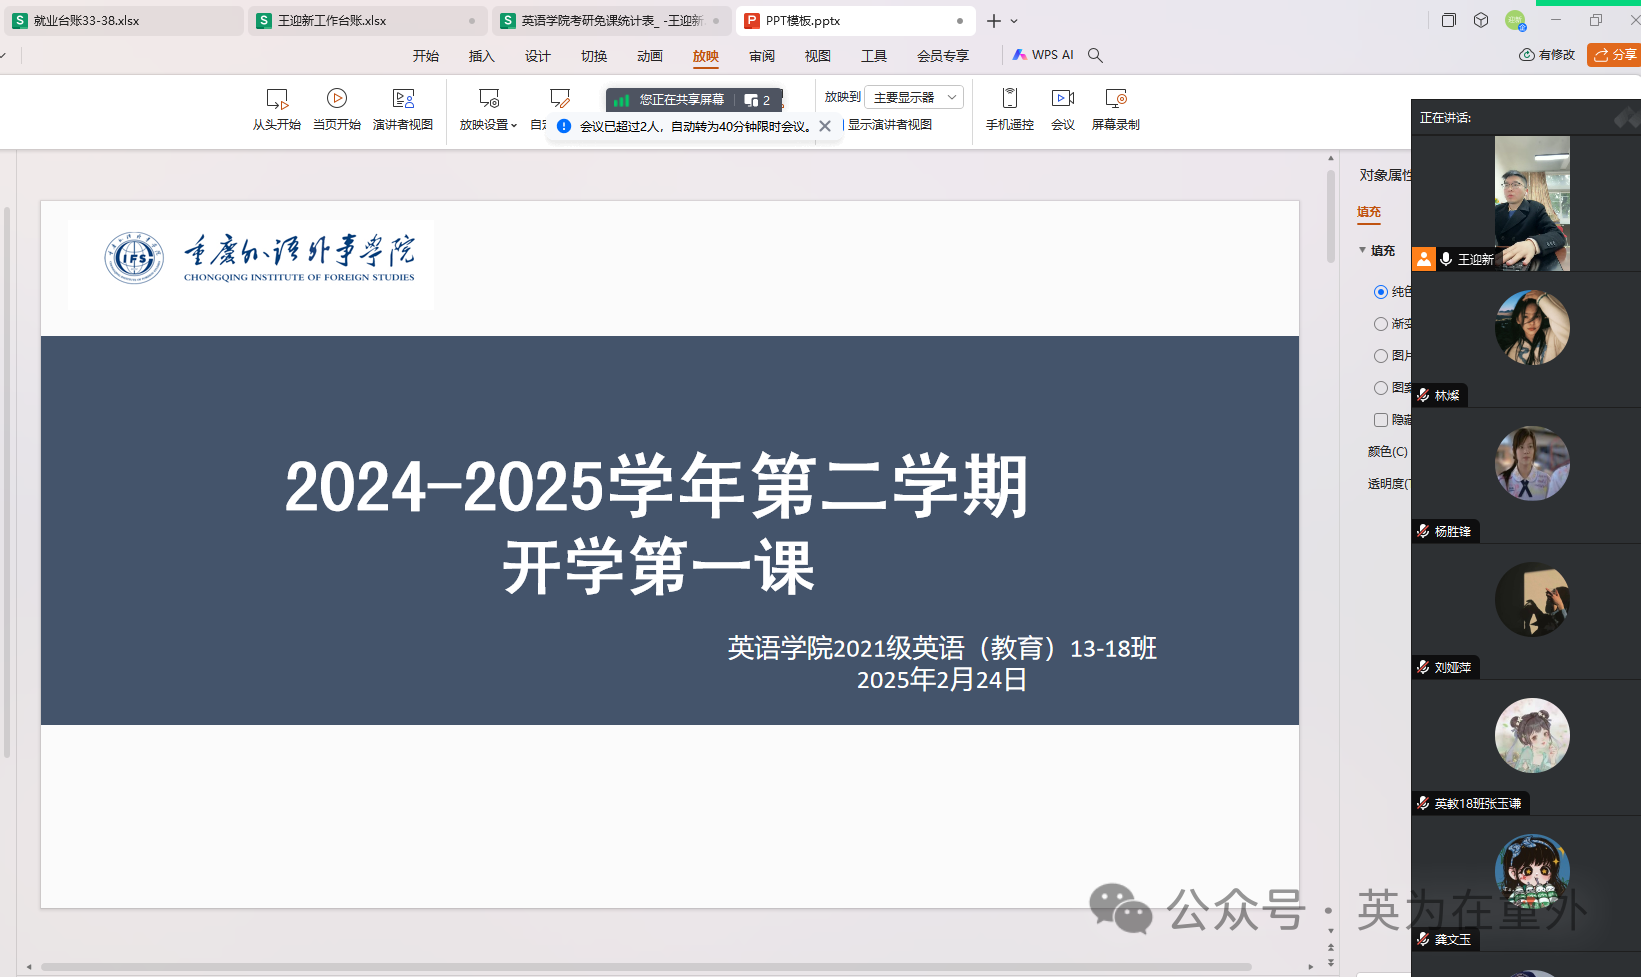
Task: Open the 设计 ribbon tab
Action: coord(538,56)
